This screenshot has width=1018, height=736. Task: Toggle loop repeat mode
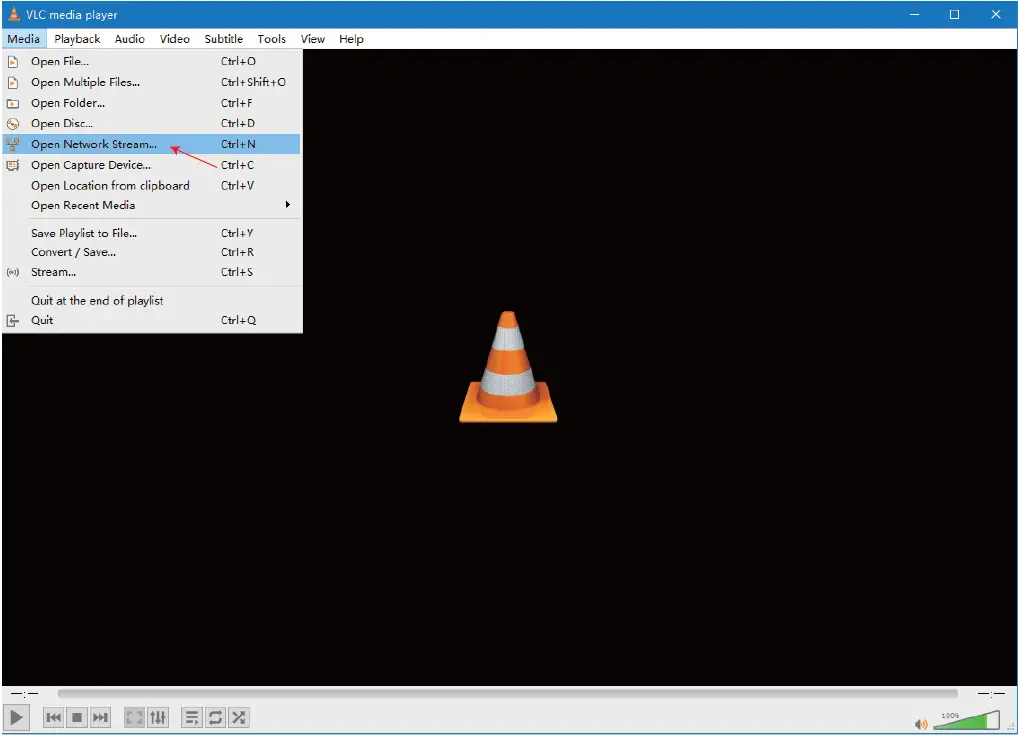tap(215, 717)
